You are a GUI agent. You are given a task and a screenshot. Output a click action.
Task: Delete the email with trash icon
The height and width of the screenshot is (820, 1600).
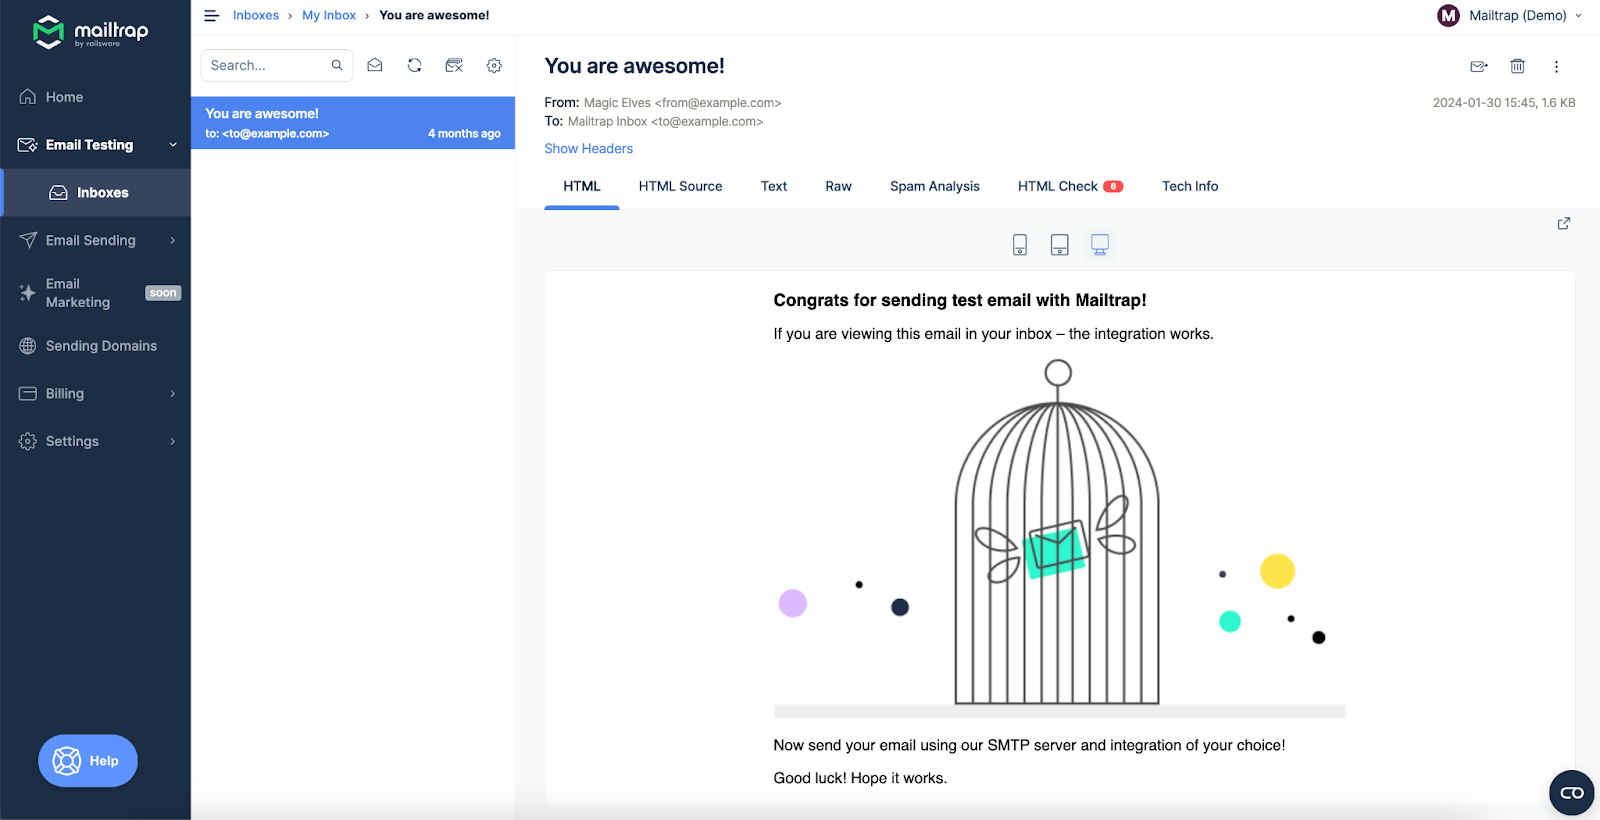(1517, 66)
